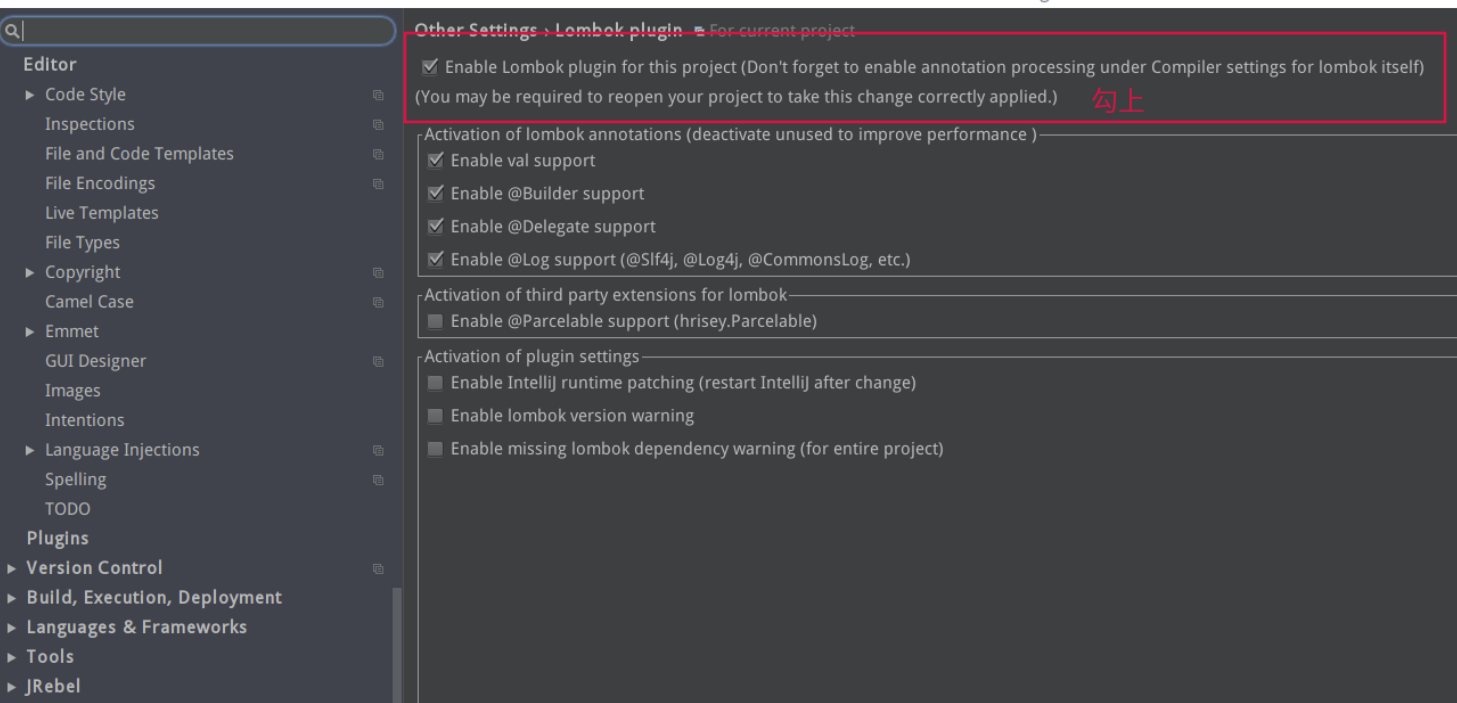Open the Plugins settings page
The height and width of the screenshot is (703, 1457).
[x=57, y=538]
